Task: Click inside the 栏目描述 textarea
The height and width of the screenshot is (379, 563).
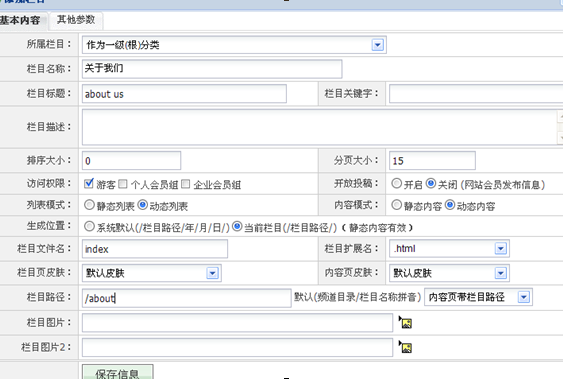Action: [x=320, y=127]
